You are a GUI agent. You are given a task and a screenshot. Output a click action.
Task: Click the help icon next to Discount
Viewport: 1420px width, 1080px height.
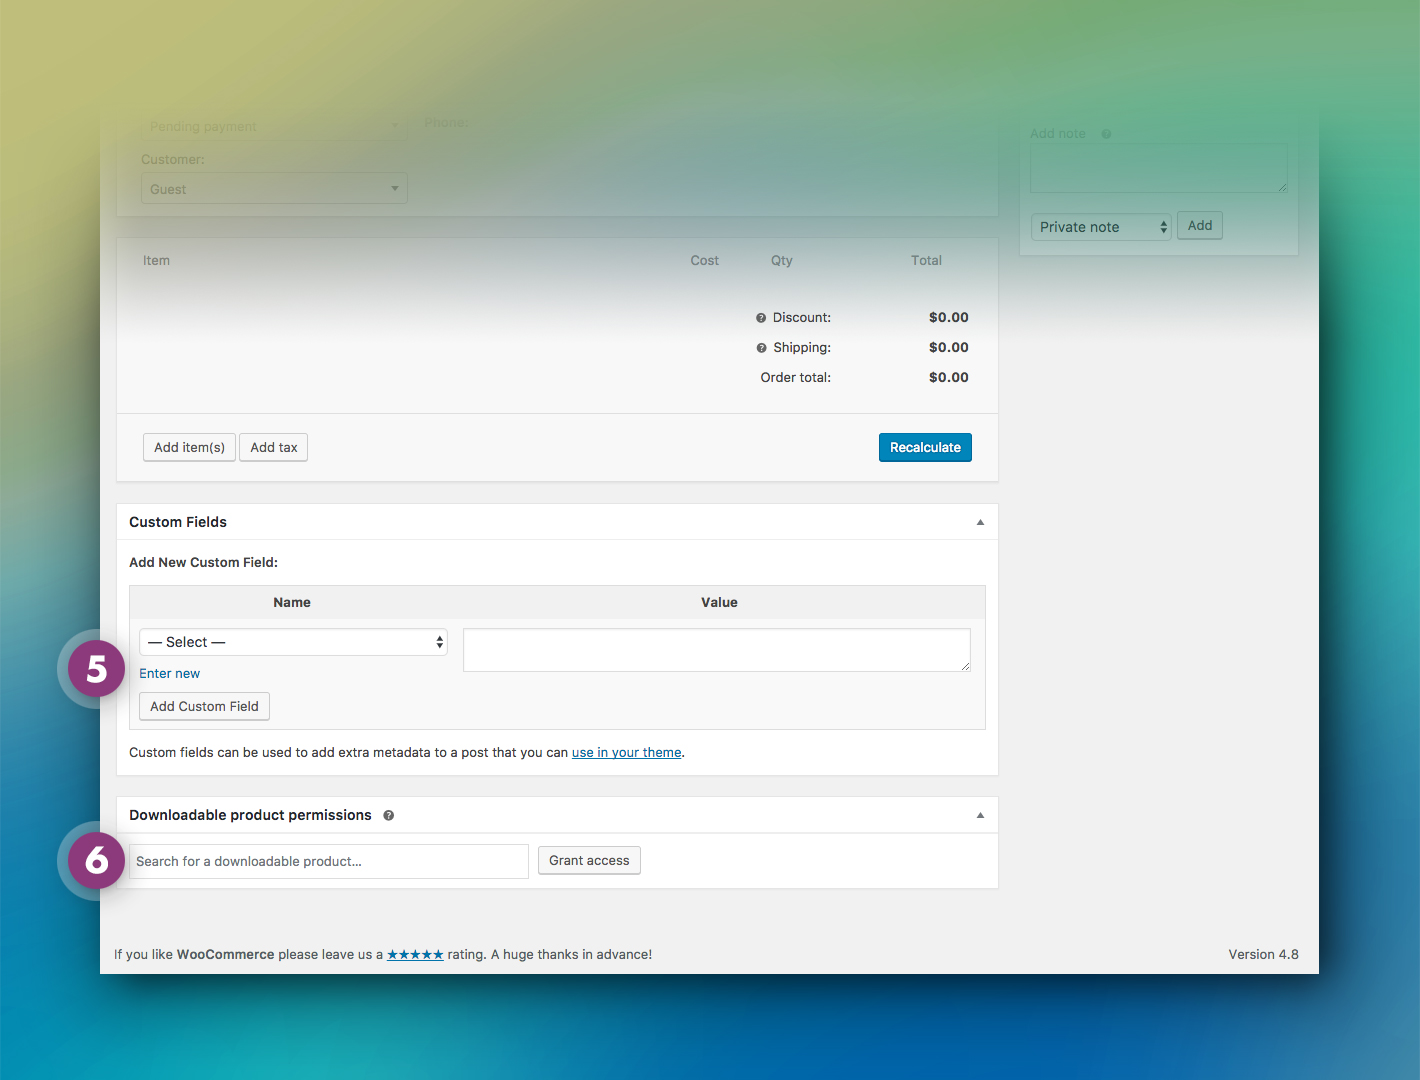761,318
